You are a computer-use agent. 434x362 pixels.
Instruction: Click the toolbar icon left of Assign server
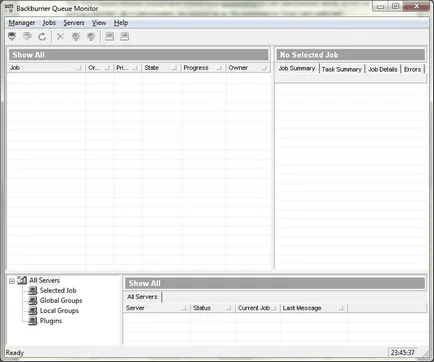91,37
